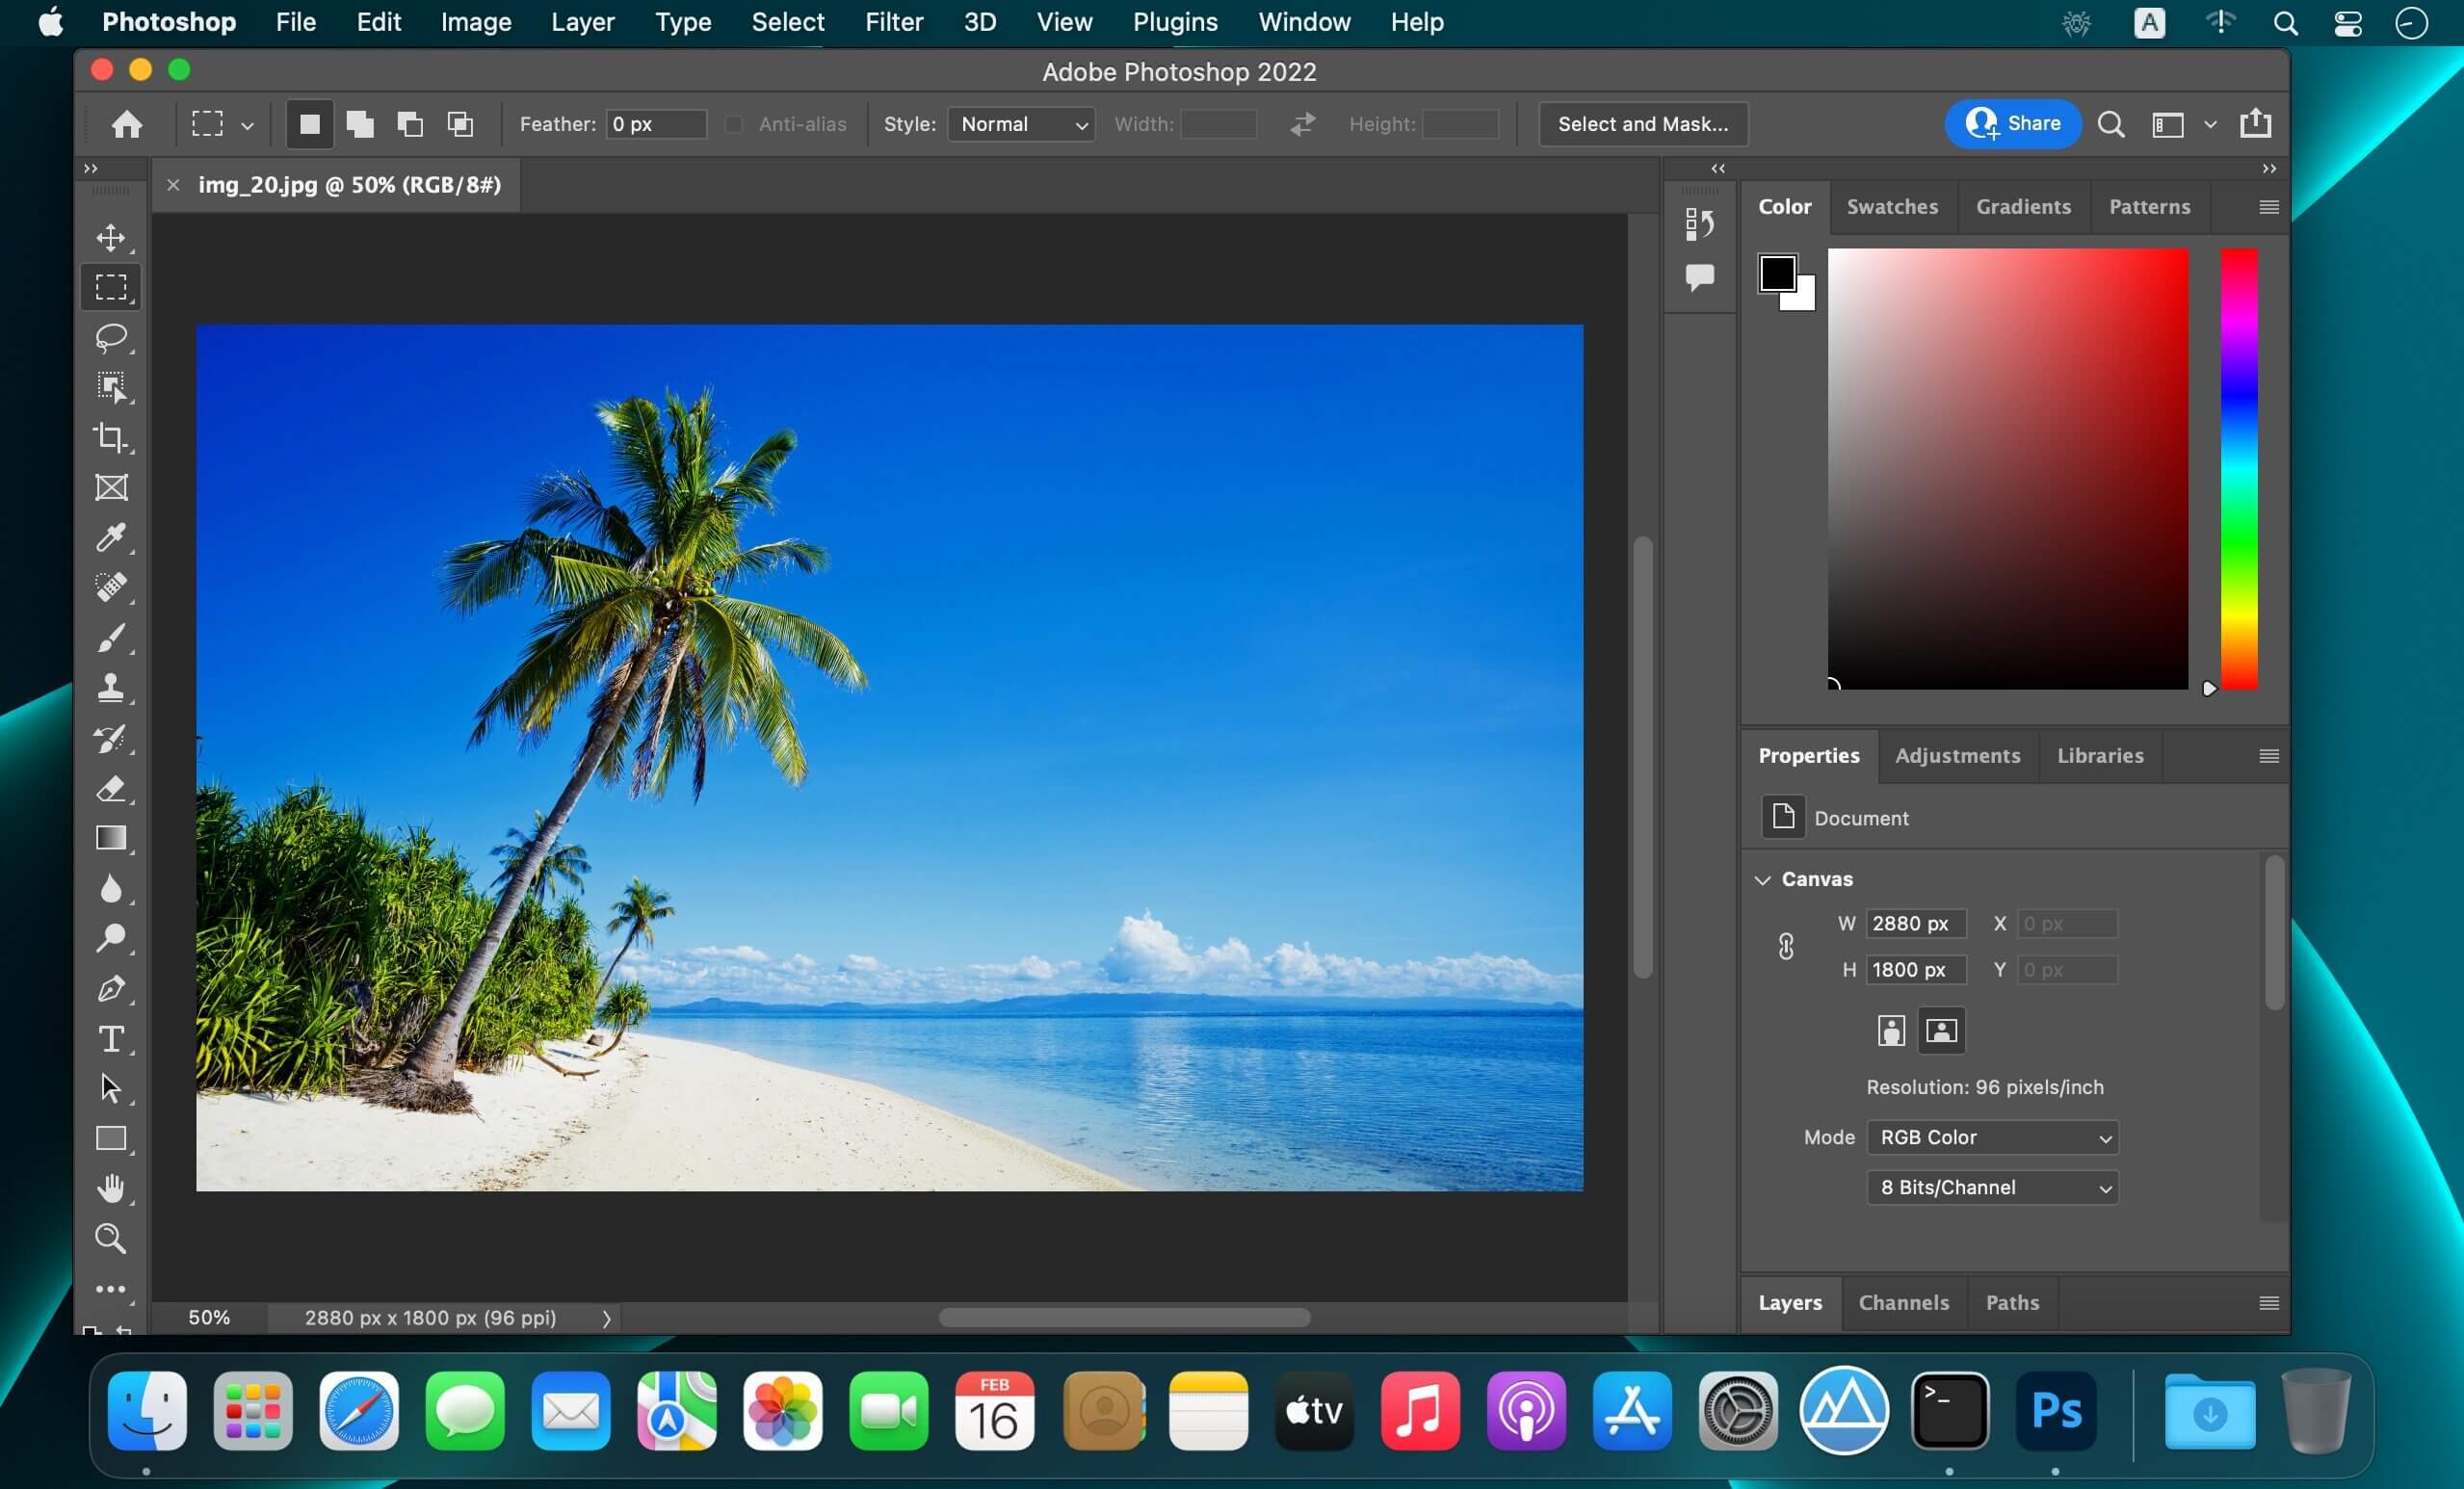Select the Hand tool
Image resolution: width=2464 pixels, height=1489 pixels.
111,1187
